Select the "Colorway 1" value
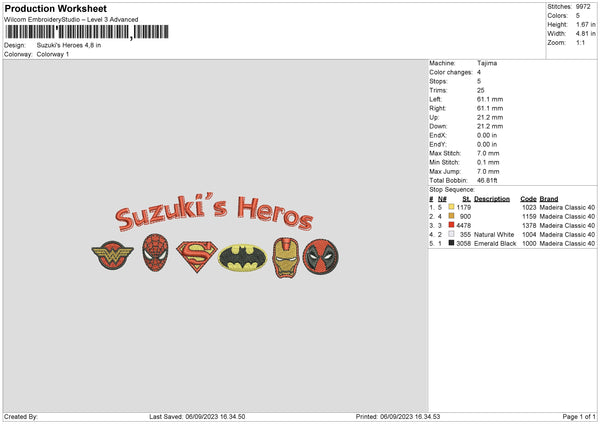600x424 pixels. (53, 54)
